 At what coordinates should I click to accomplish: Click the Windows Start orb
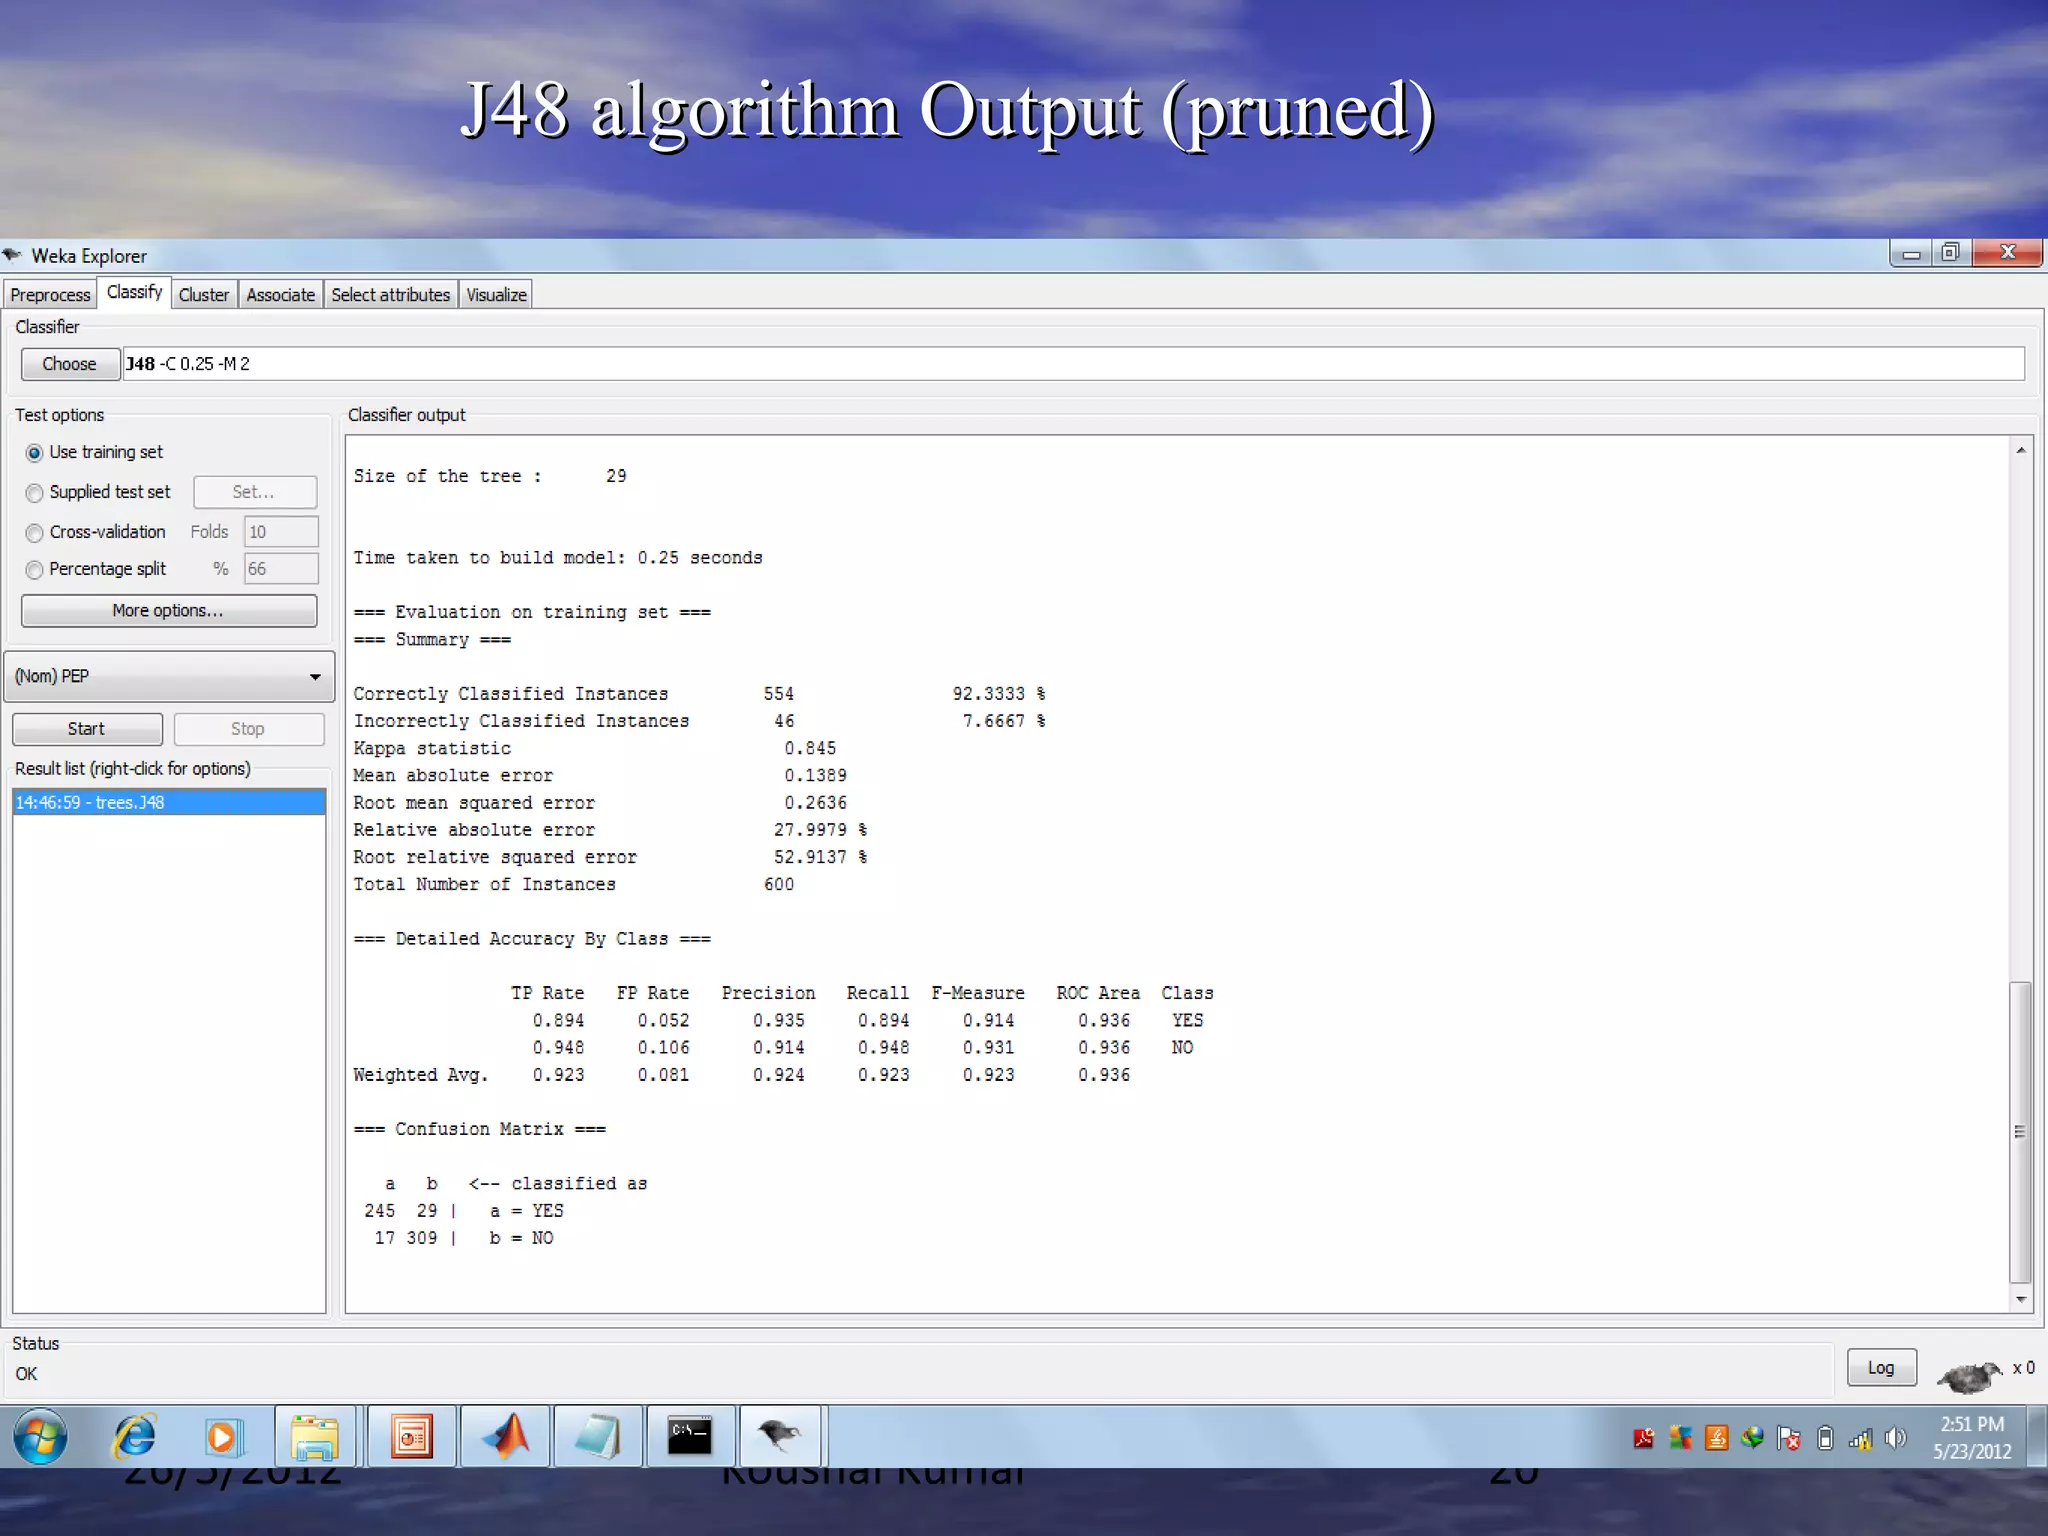click(x=40, y=1436)
